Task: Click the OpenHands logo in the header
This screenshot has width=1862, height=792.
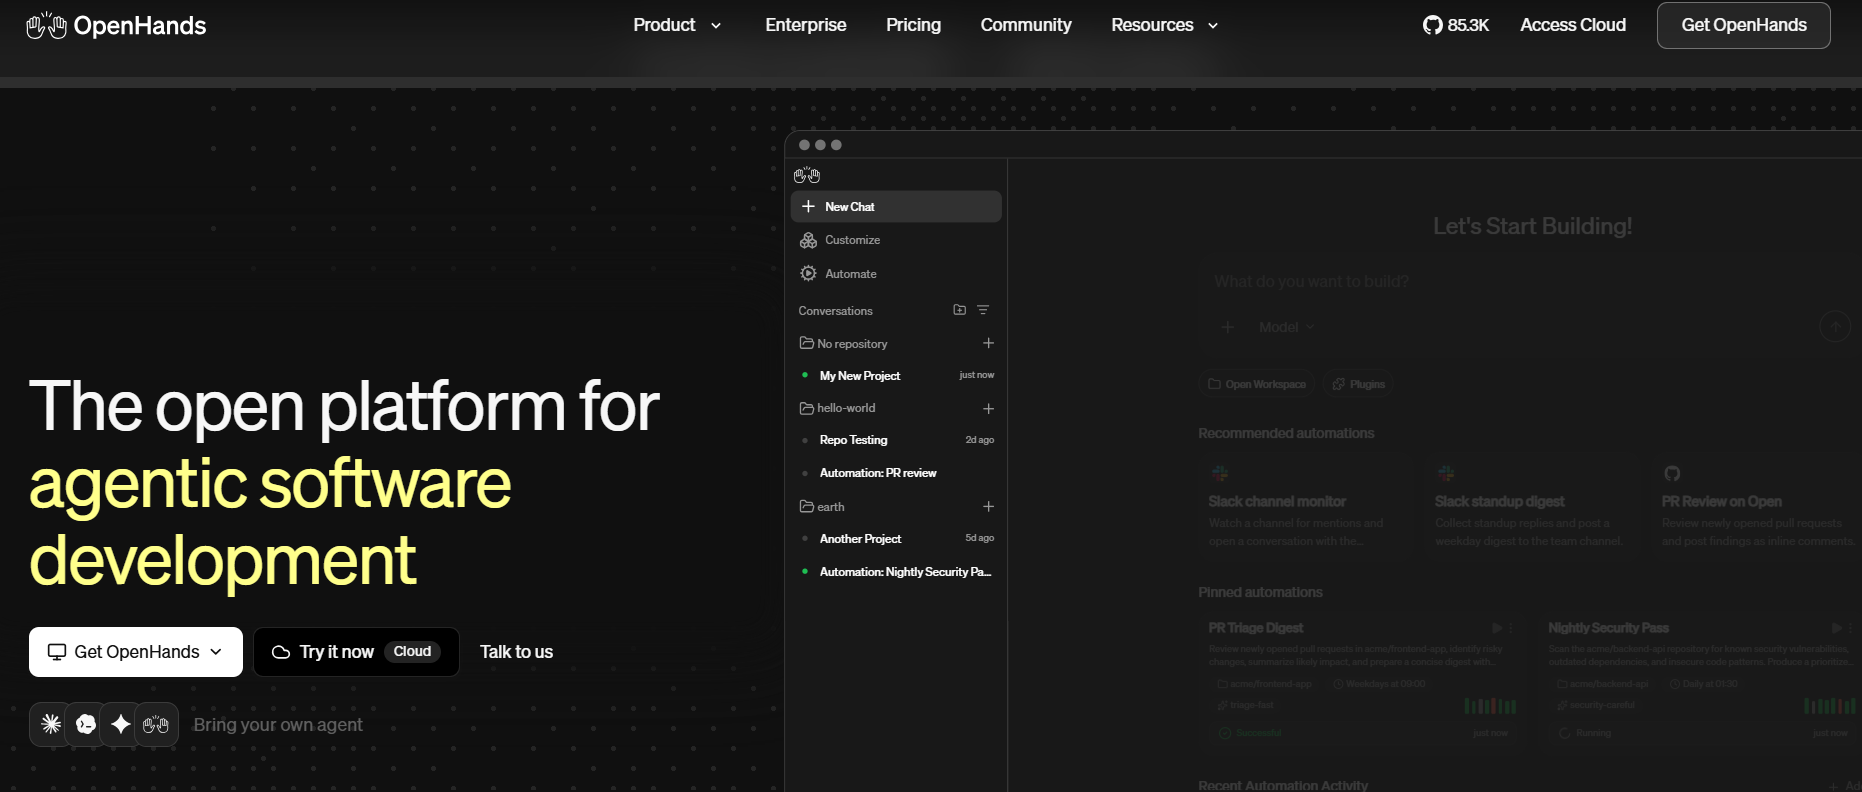Action: (116, 25)
